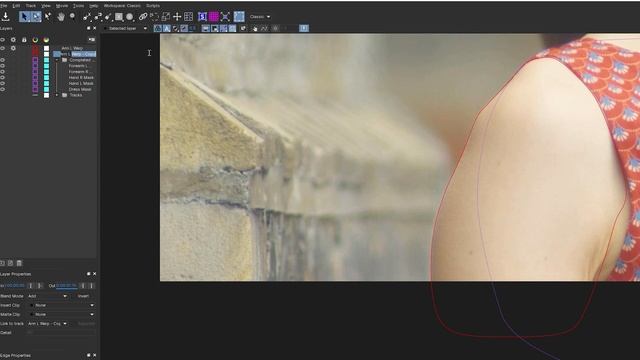The width and height of the screenshot is (640, 360).
Task: Open the Movie menu
Action: click(x=62, y=6)
